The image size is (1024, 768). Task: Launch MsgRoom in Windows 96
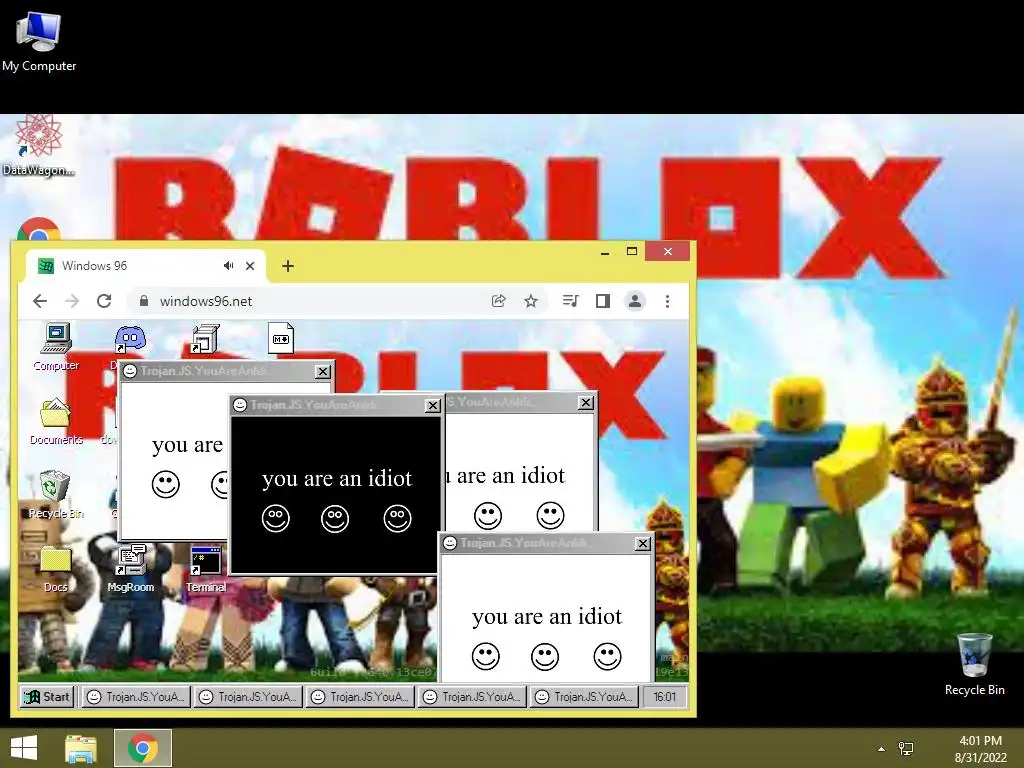pyautogui.click(x=131, y=569)
